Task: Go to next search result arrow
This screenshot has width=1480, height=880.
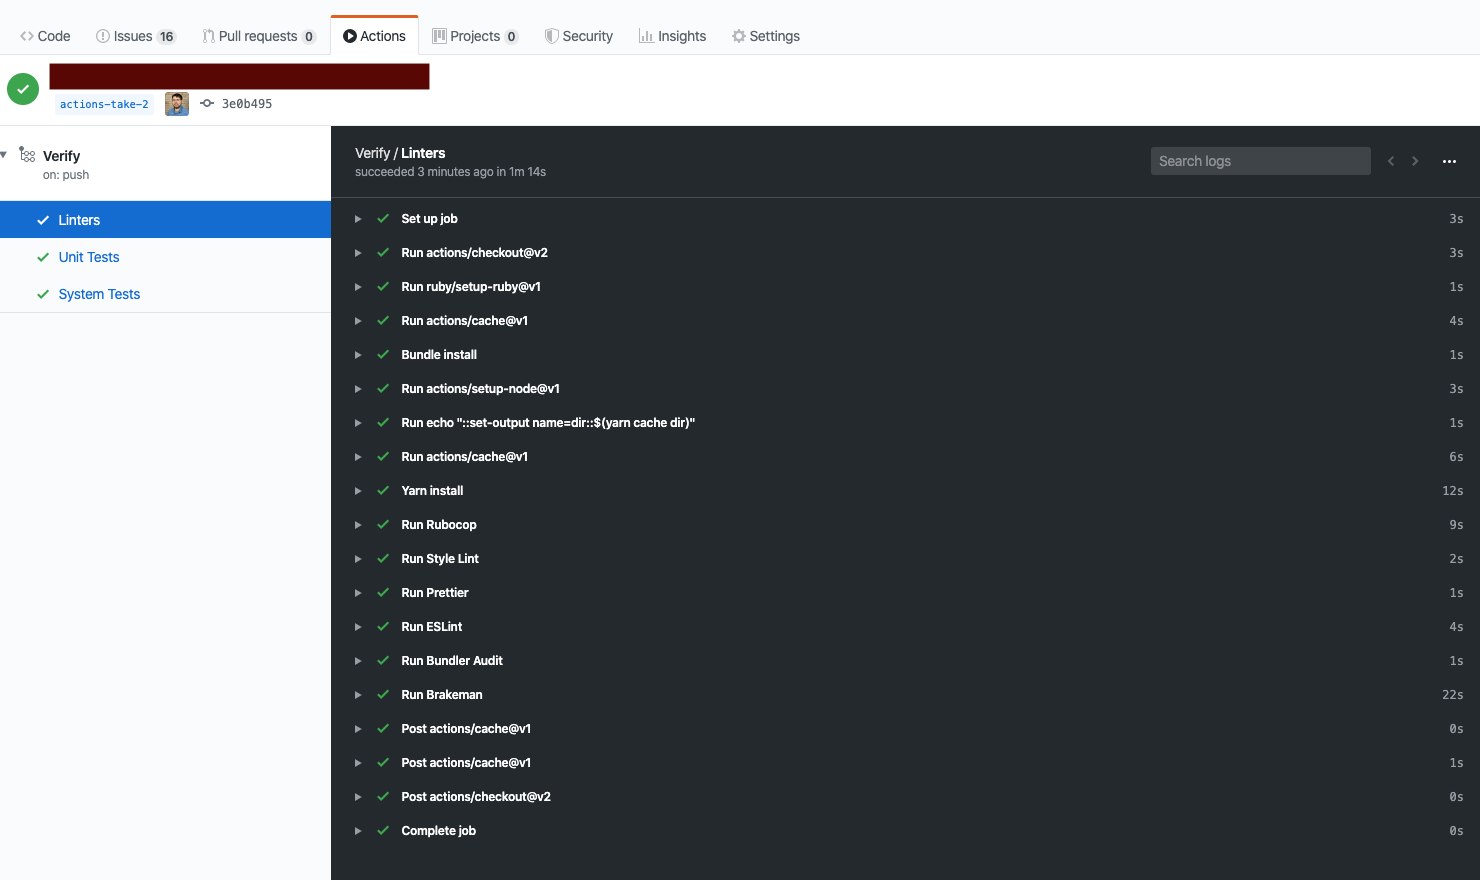Action: point(1415,161)
